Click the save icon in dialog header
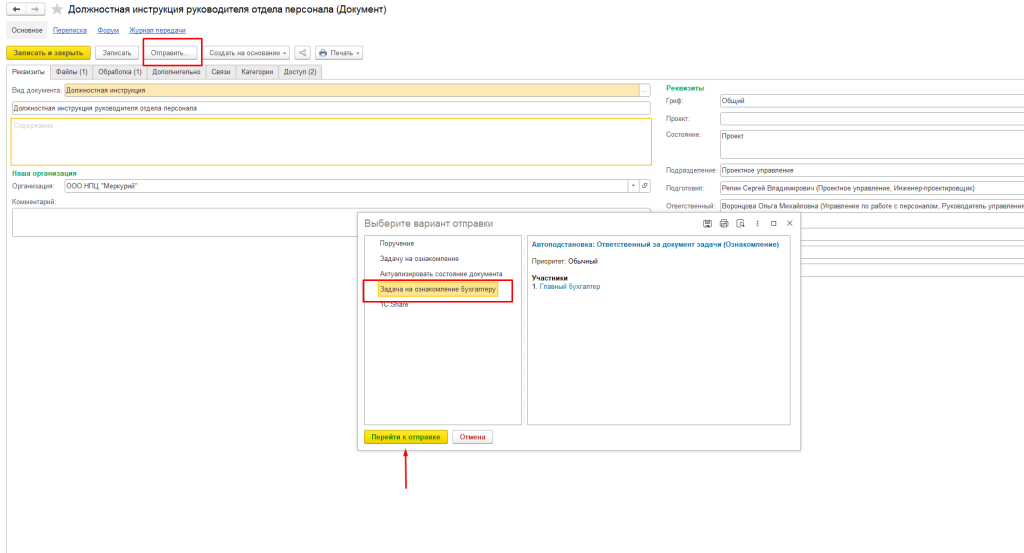 708,223
